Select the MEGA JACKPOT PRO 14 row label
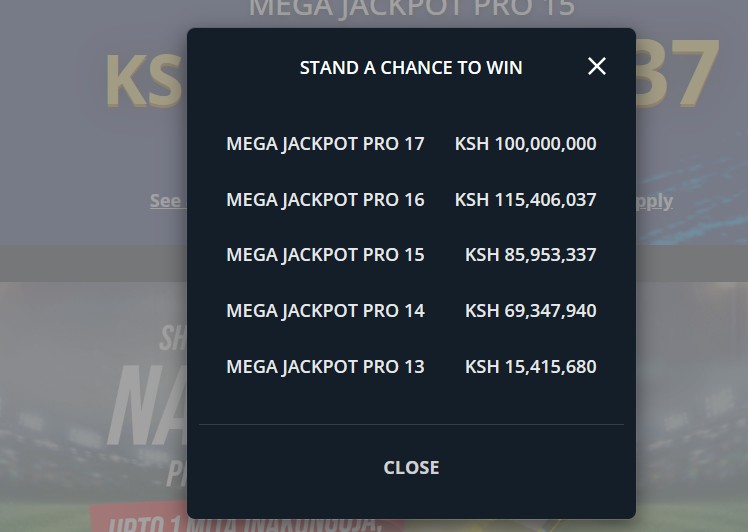The image size is (748, 532). click(x=325, y=311)
